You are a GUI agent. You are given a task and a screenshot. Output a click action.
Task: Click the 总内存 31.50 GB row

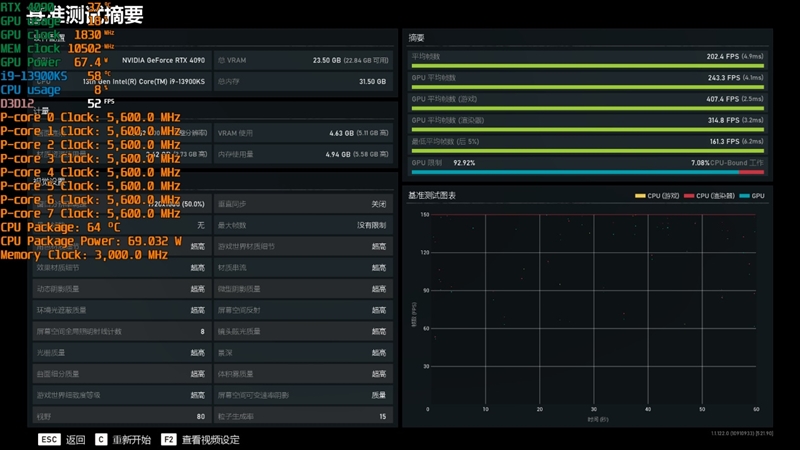pos(303,82)
